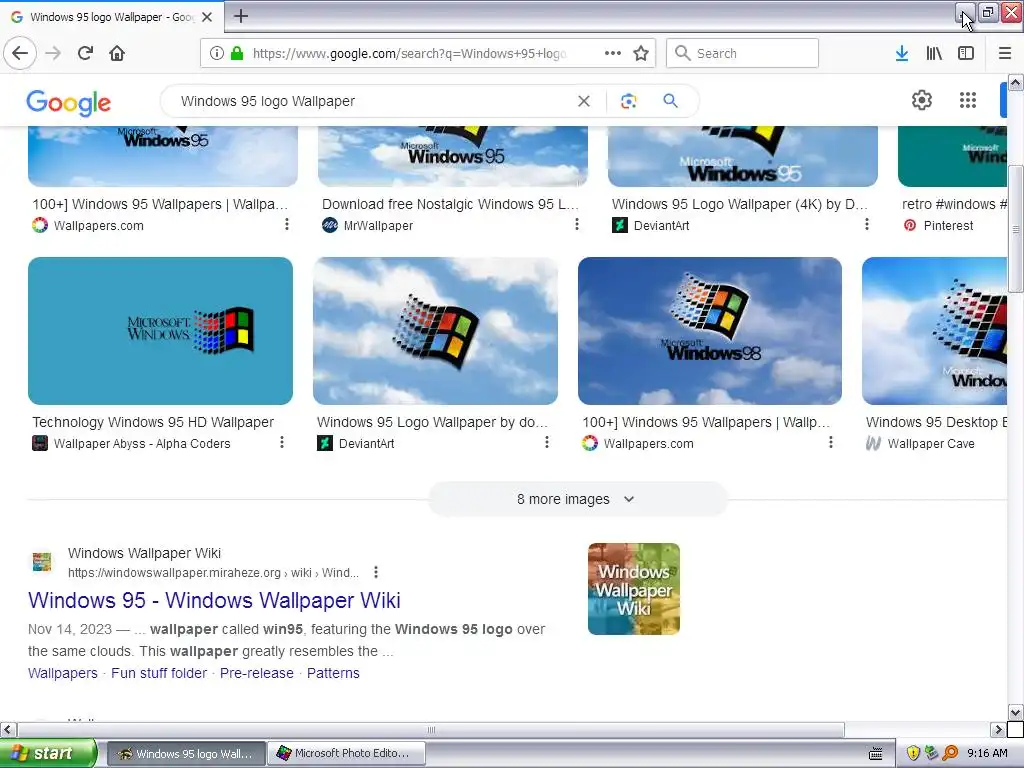Open page actions three-dot menu in address bar

coord(613,53)
